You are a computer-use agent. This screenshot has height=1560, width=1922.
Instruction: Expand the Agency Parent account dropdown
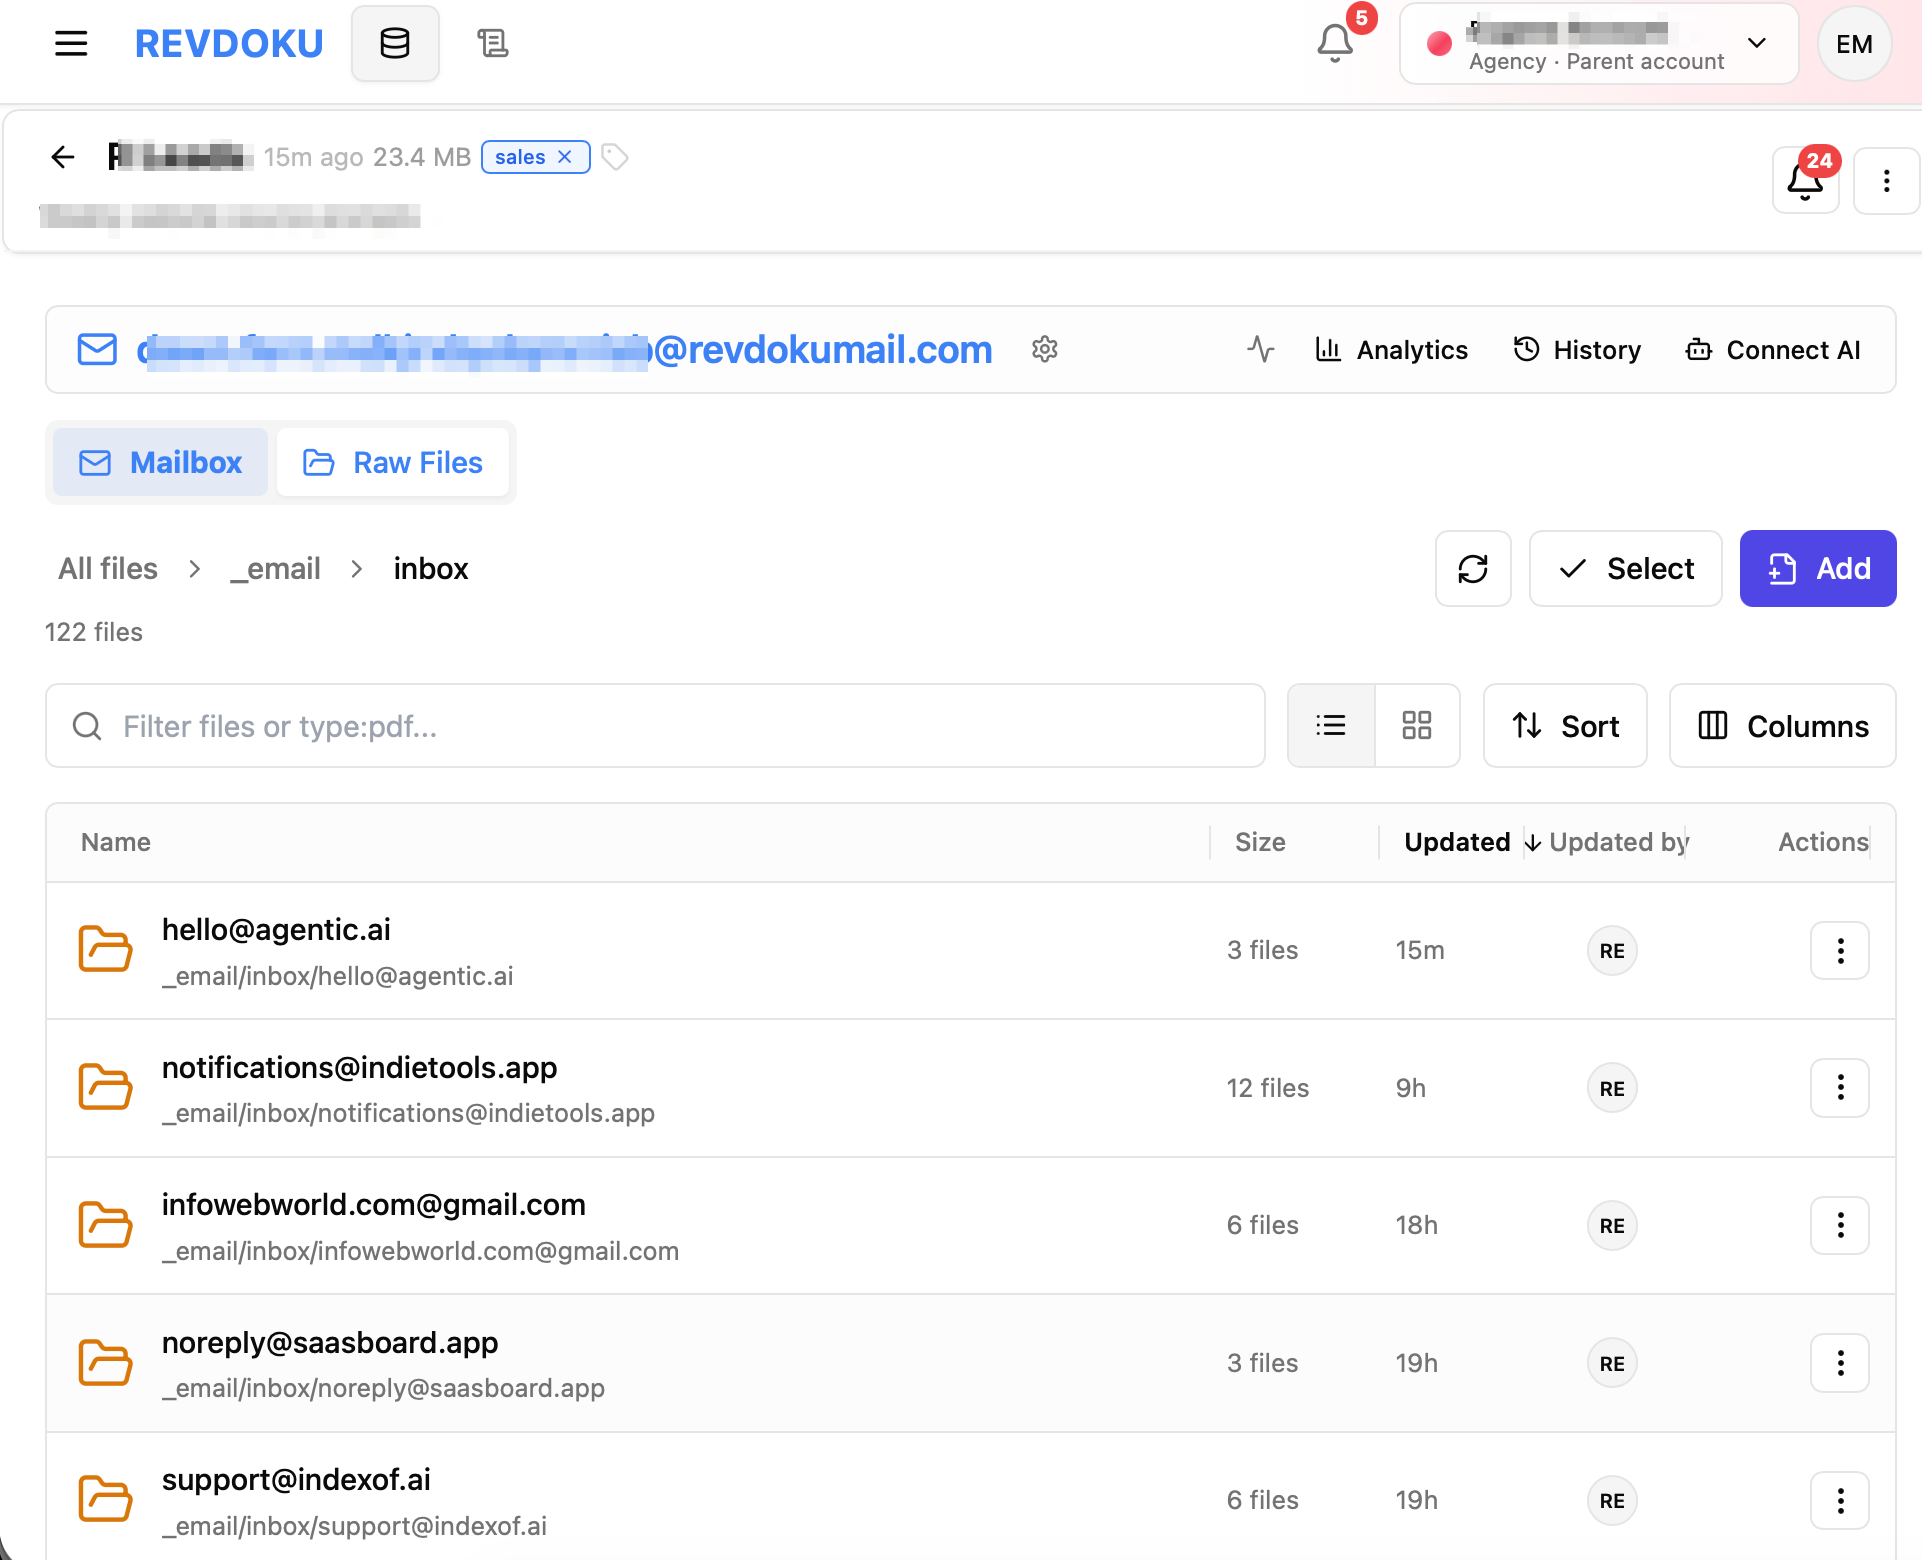pos(1598,44)
